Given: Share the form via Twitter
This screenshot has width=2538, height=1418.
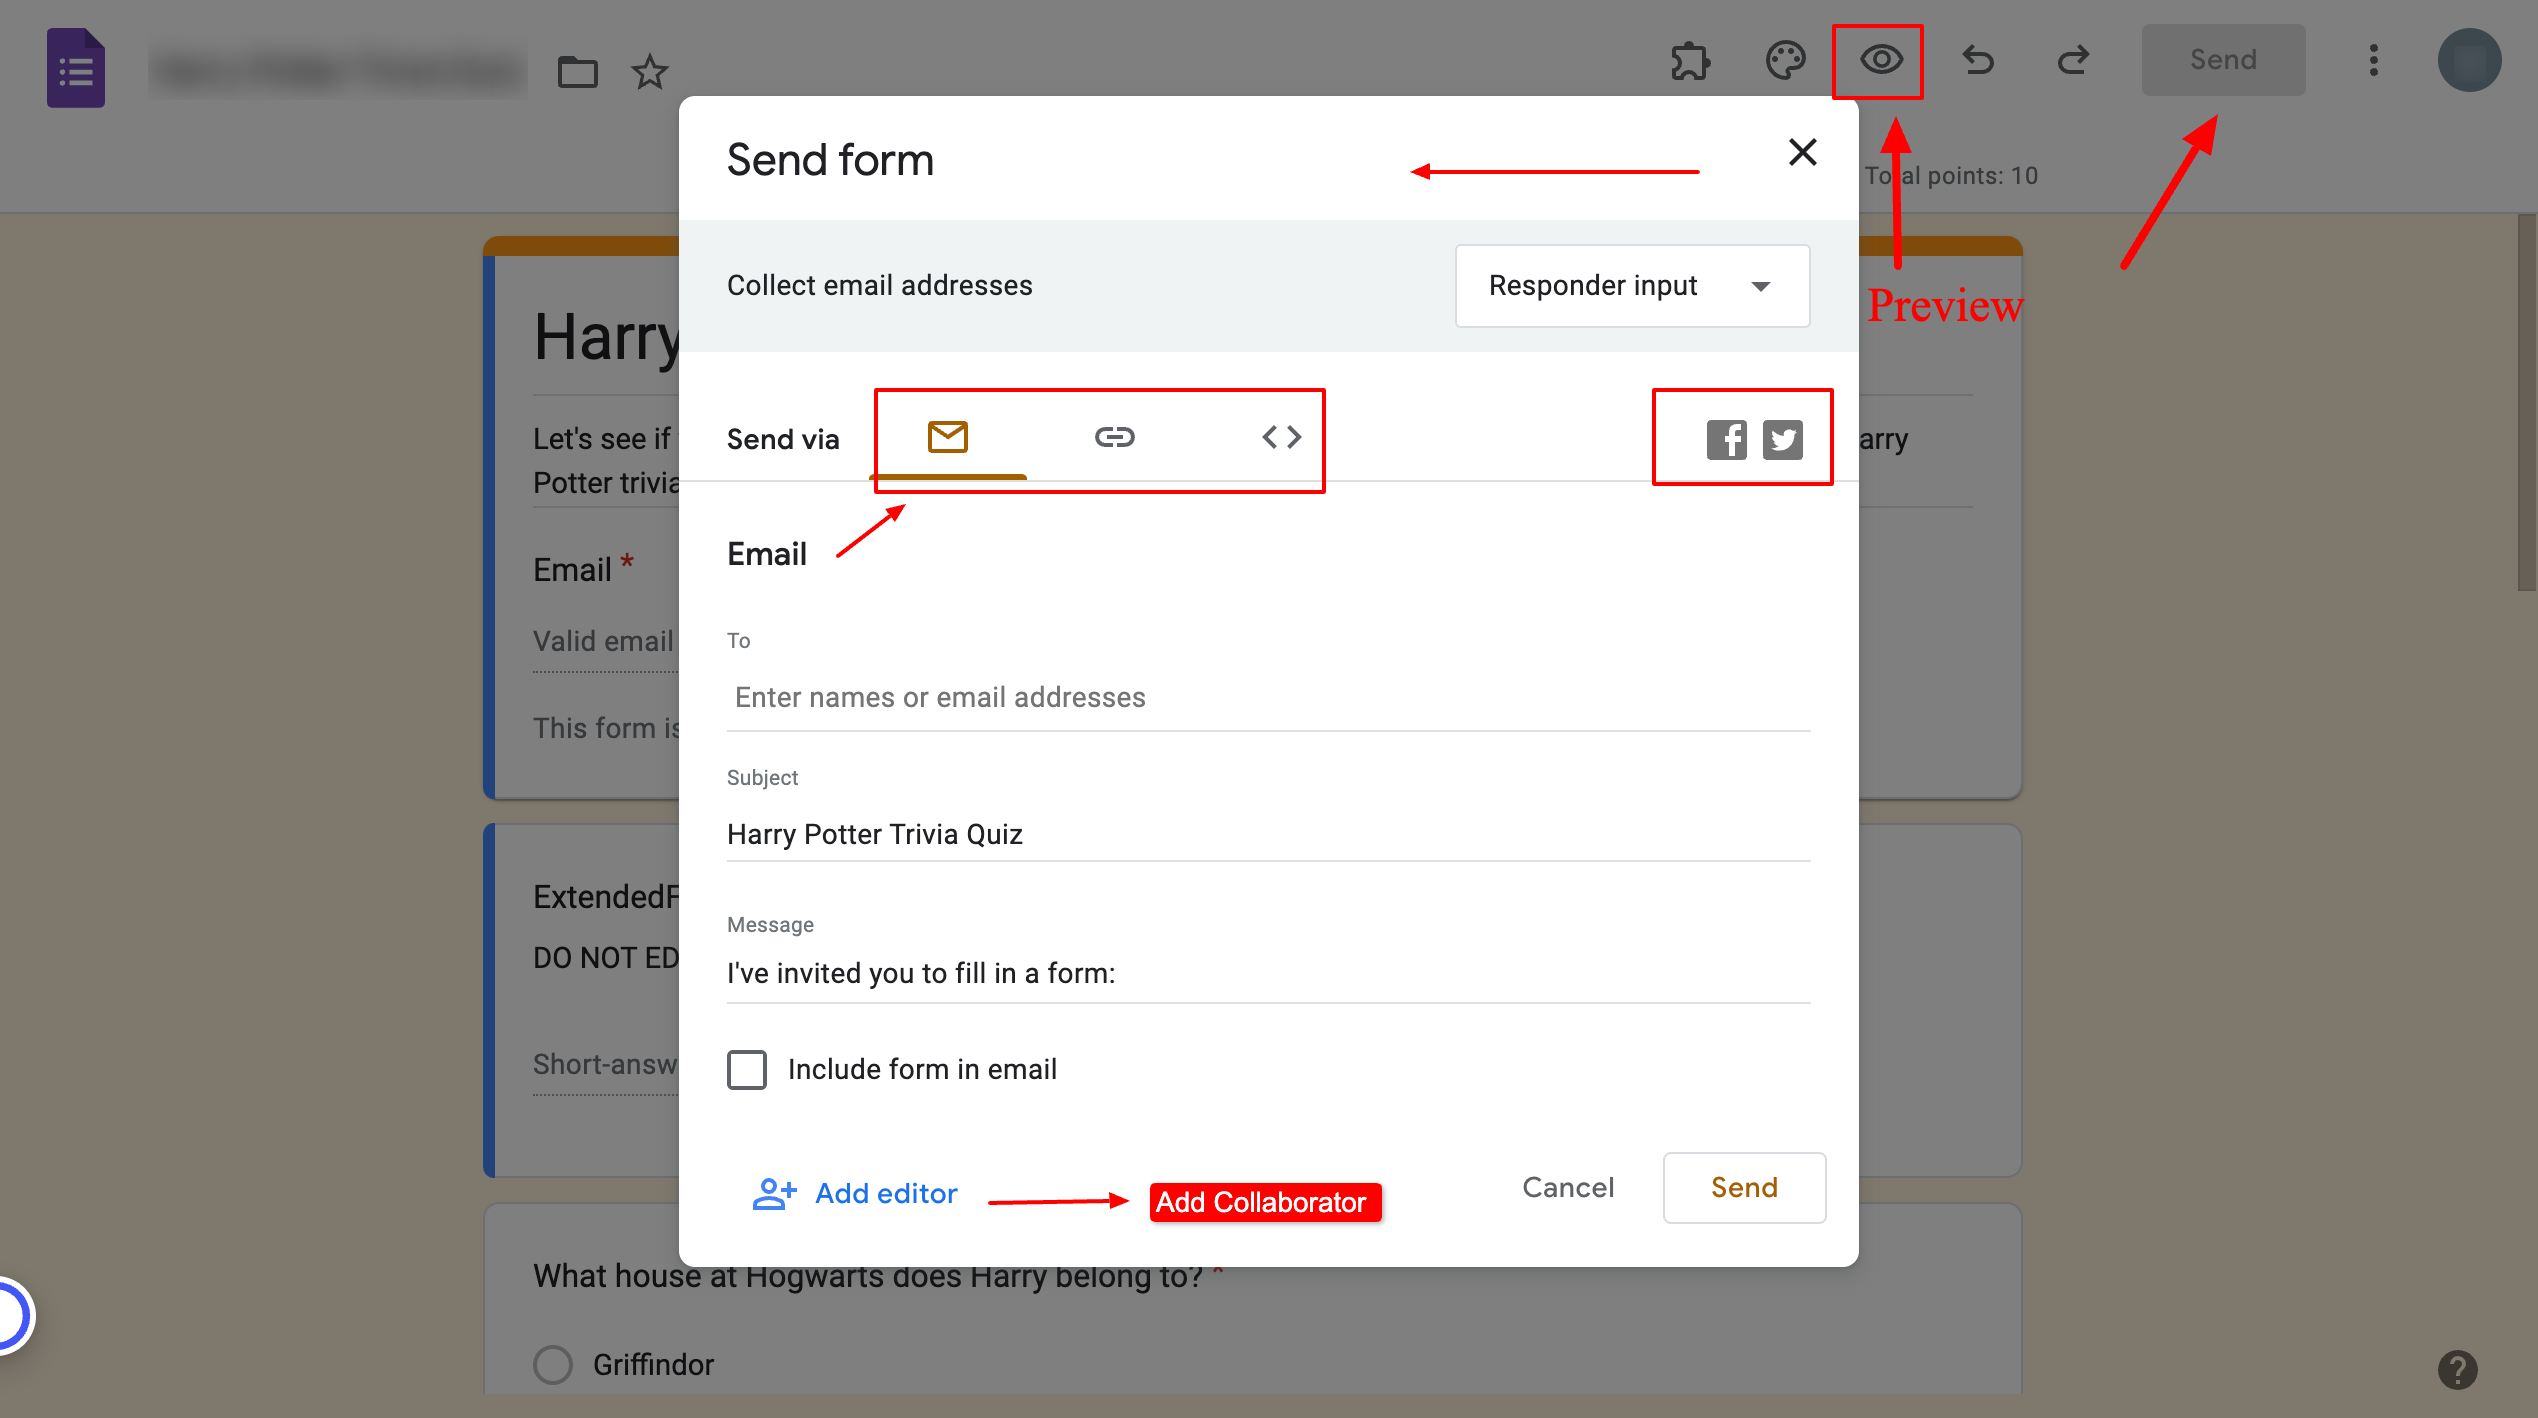Looking at the screenshot, I should coord(1783,438).
